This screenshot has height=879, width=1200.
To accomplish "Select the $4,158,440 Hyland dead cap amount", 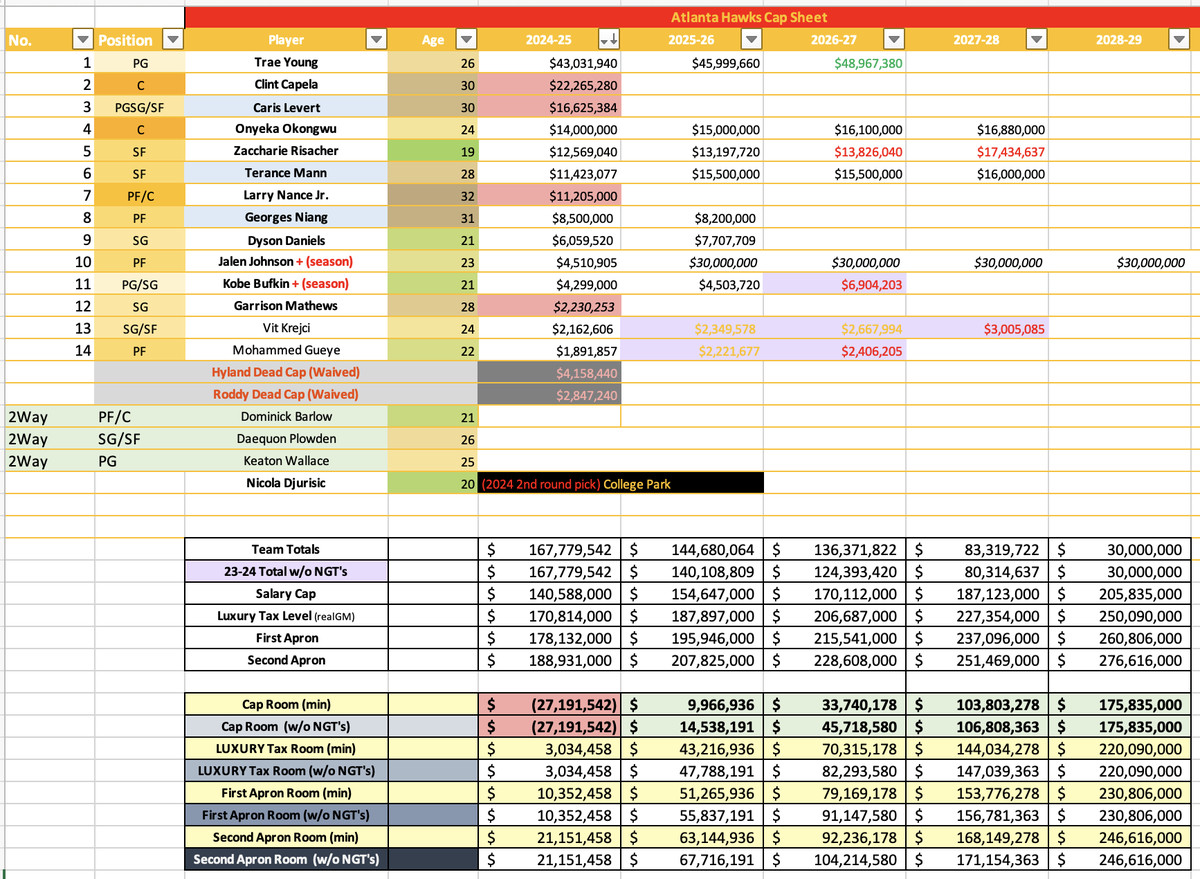I will (x=549, y=372).
